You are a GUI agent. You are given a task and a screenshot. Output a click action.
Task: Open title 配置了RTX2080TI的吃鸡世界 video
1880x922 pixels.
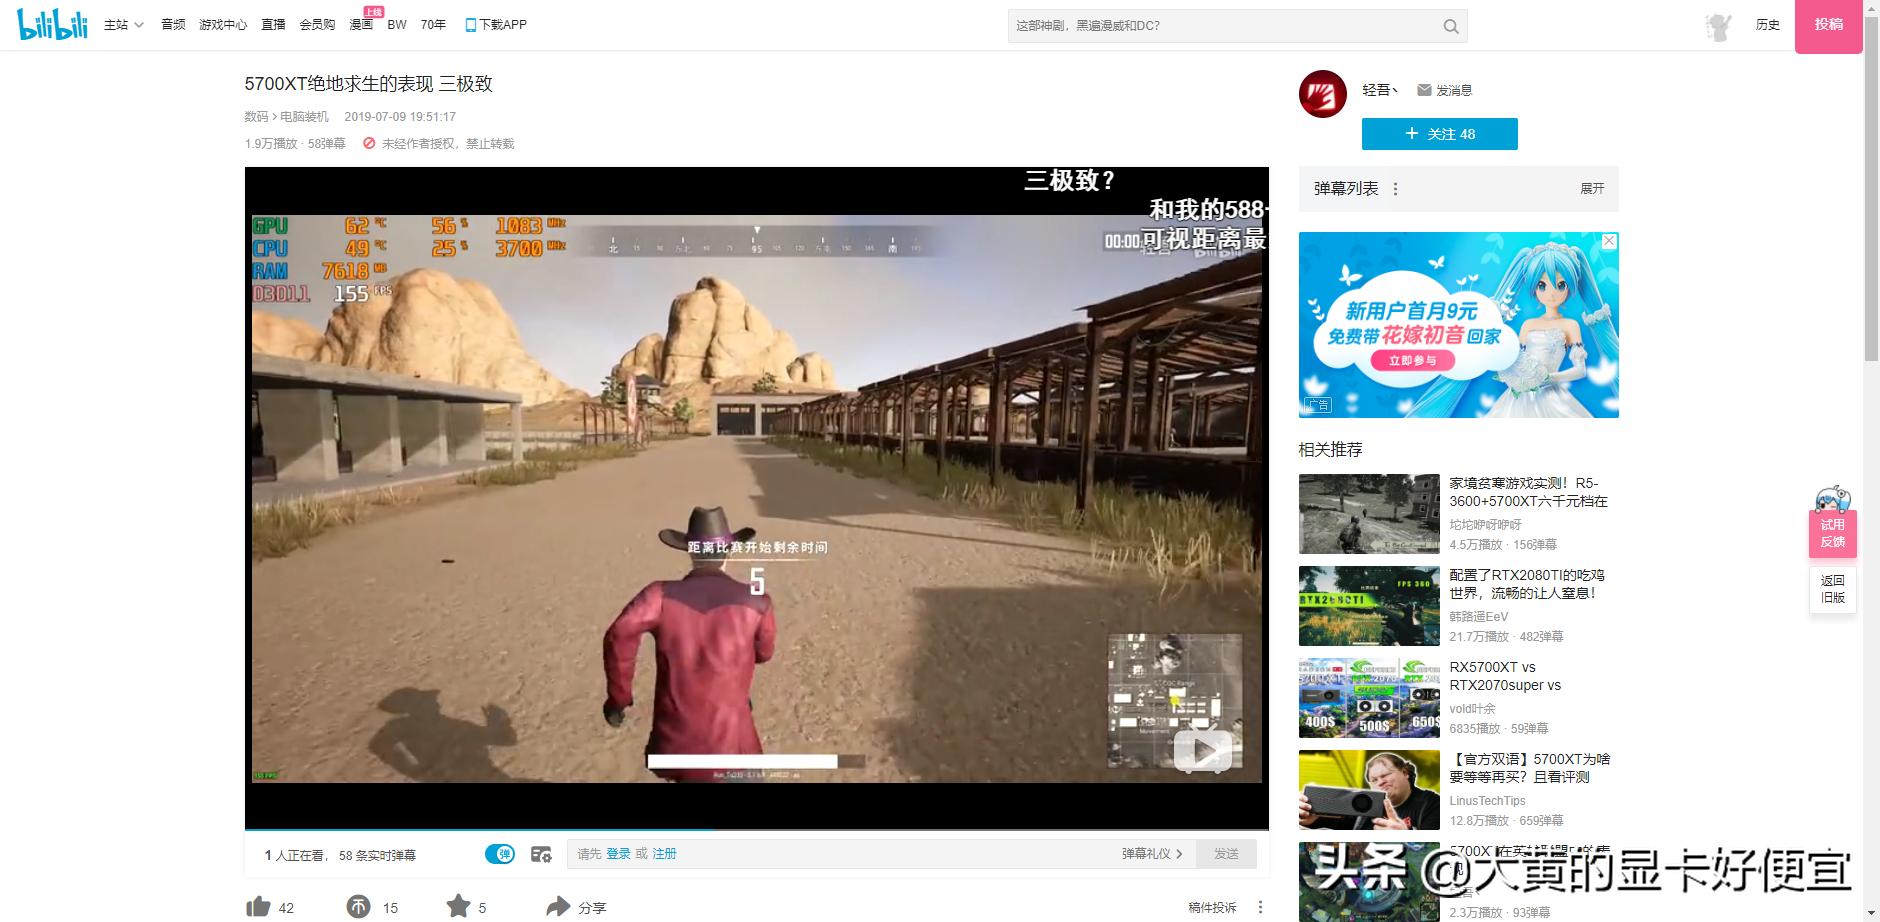1527,584
